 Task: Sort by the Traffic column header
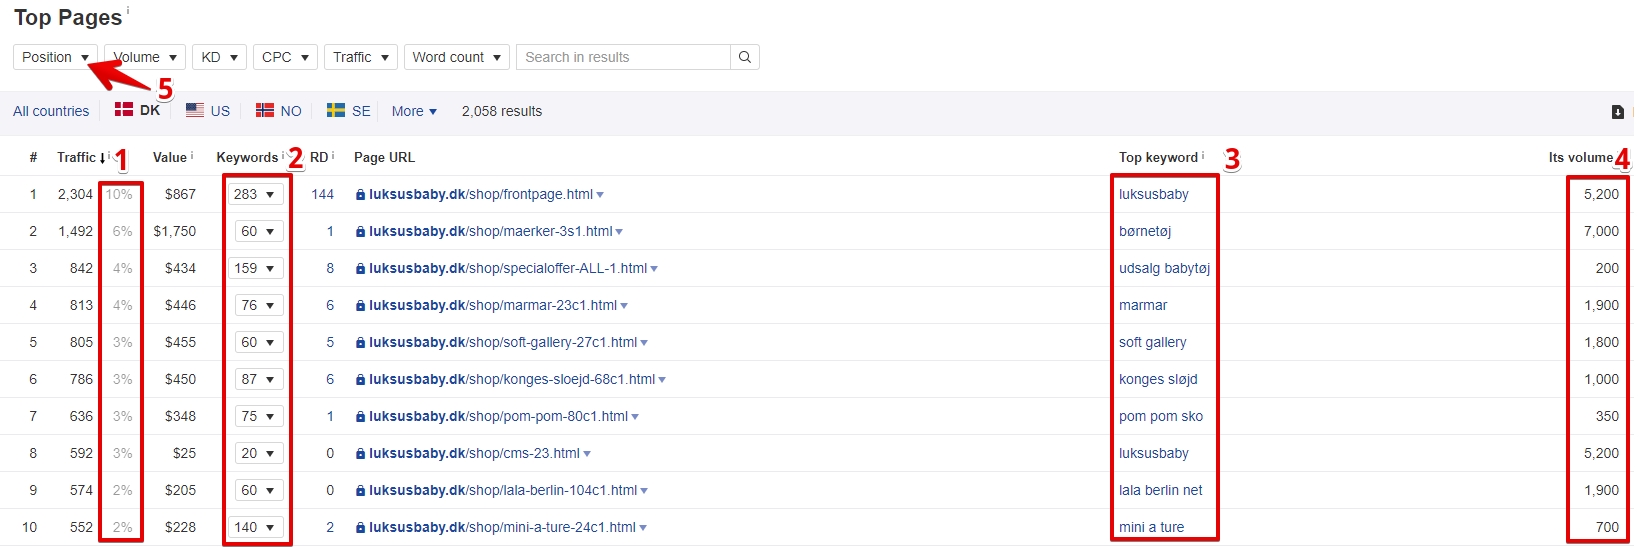[76, 157]
